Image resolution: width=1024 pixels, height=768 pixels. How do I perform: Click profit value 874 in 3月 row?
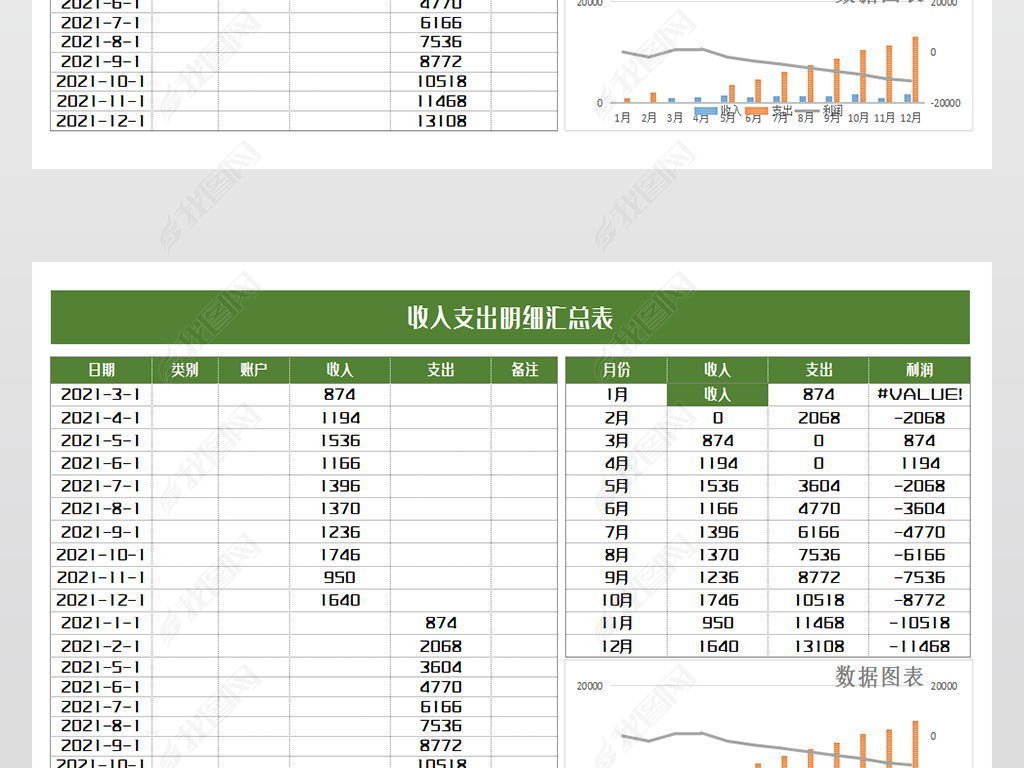tap(920, 441)
